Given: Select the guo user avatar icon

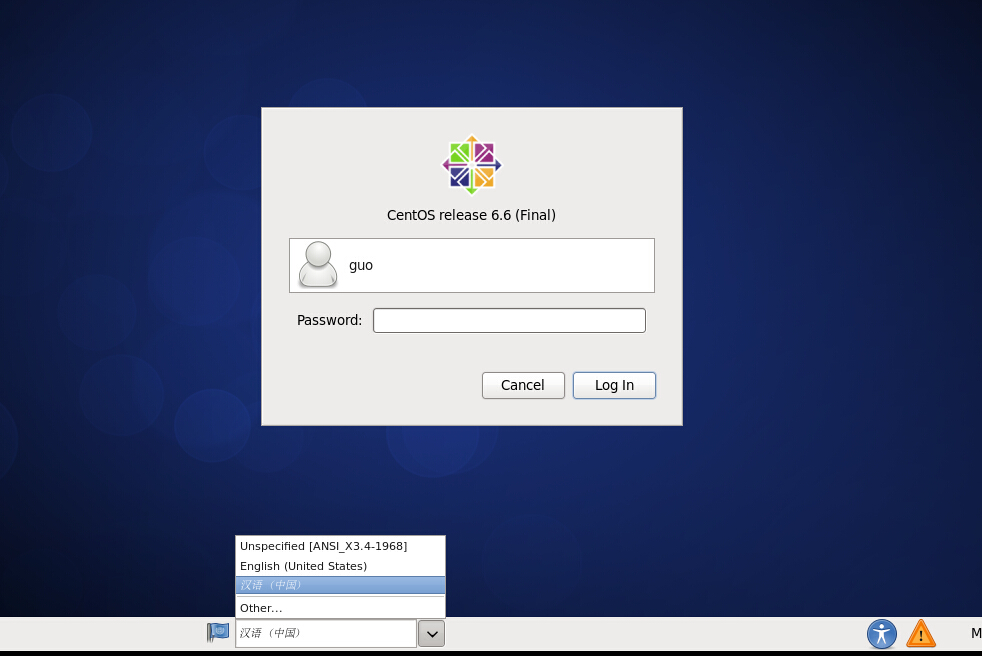Looking at the screenshot, I should pyautogui.click(x=318, y=265).
